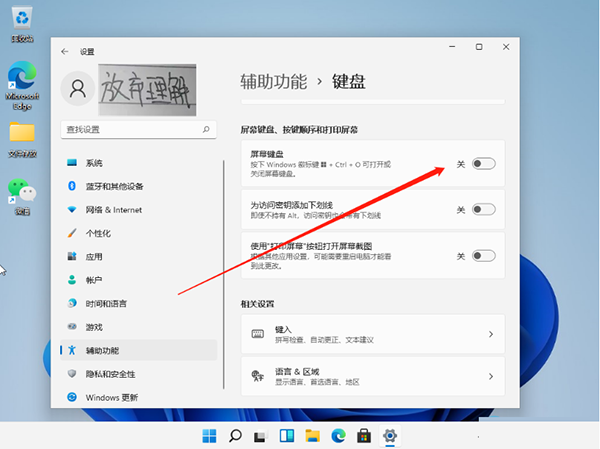Select 系统 in the sidebar
Image resolution: width=600 pixels, height=449 pixels.
pos(94,163)
